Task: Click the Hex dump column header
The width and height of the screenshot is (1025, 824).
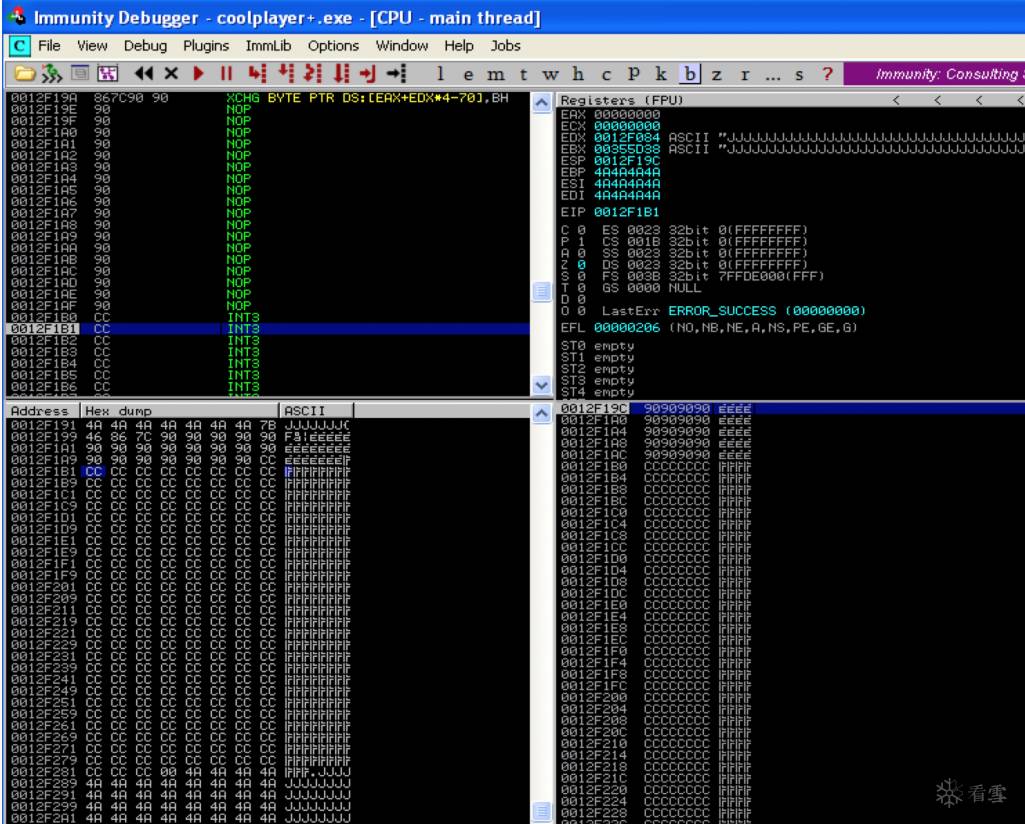Action: coord(180,410)
